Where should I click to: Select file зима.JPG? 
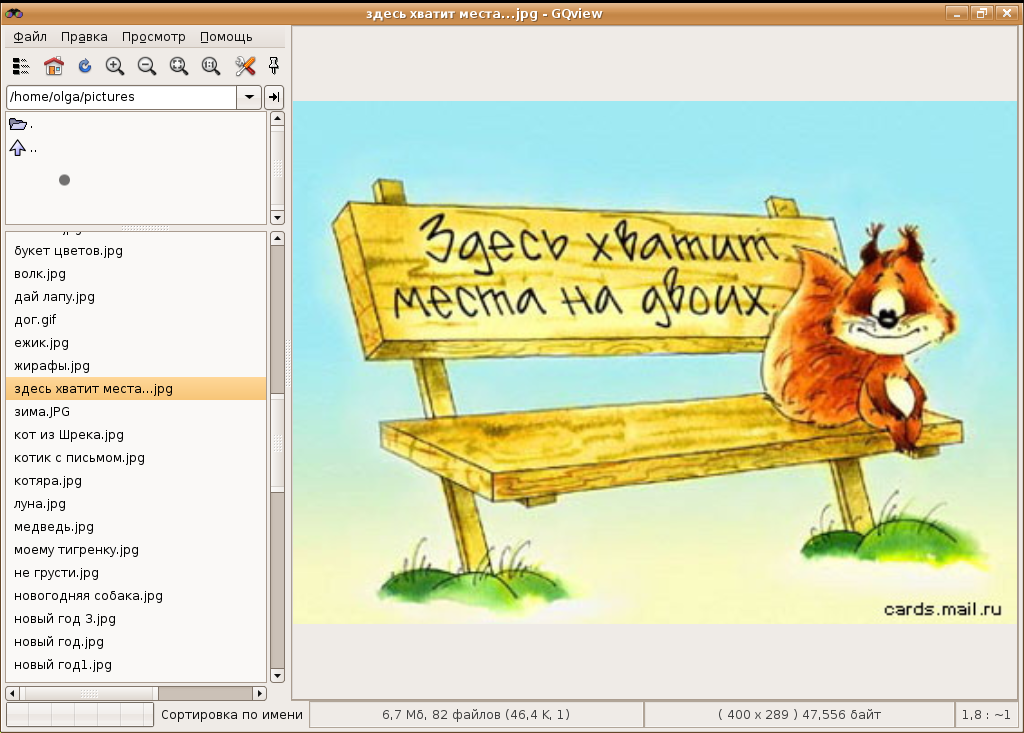136,412
